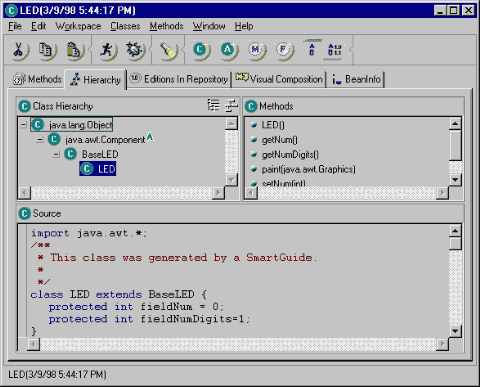The height and width of the screenshot is (387, 480).
Task: Switch to the Visual Composition tab
Action: (x=279, y=79)
